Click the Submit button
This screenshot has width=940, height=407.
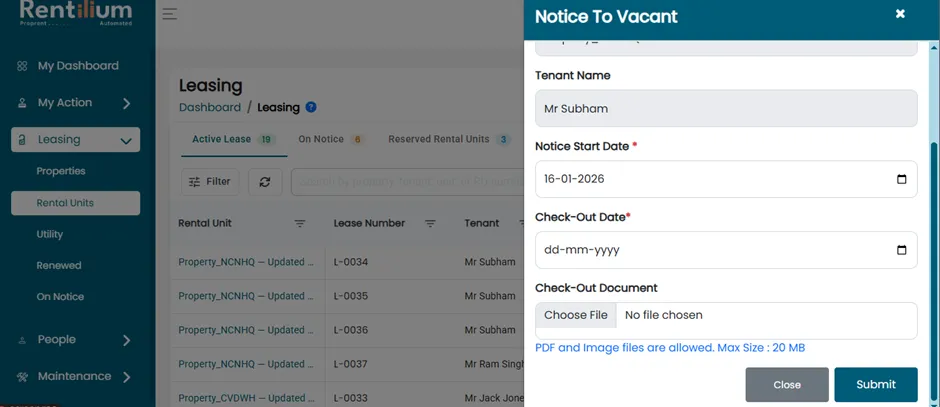click(876, 385)
